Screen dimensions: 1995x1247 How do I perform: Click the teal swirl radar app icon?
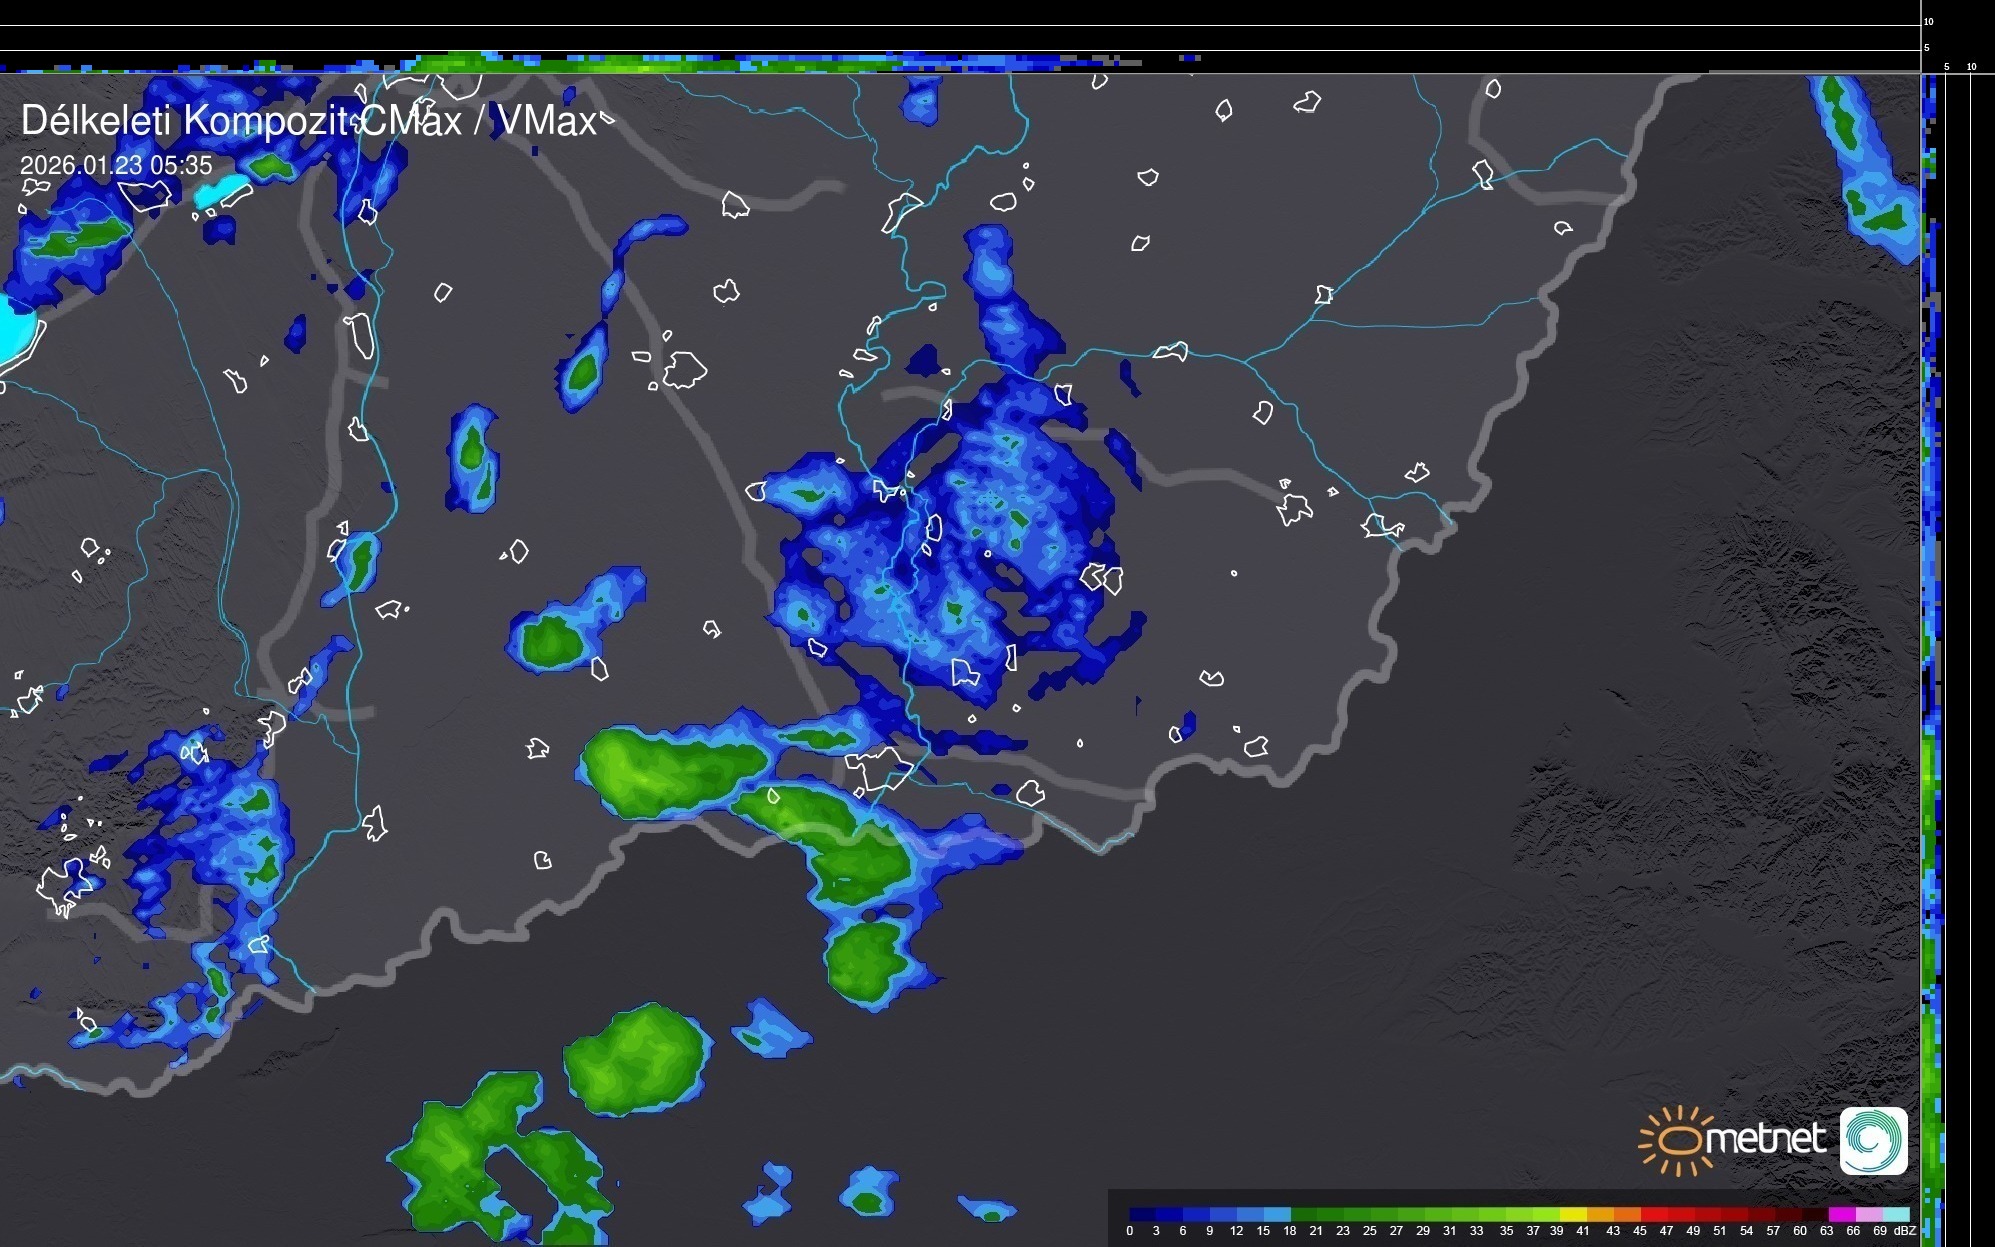coord(1873,1141)
